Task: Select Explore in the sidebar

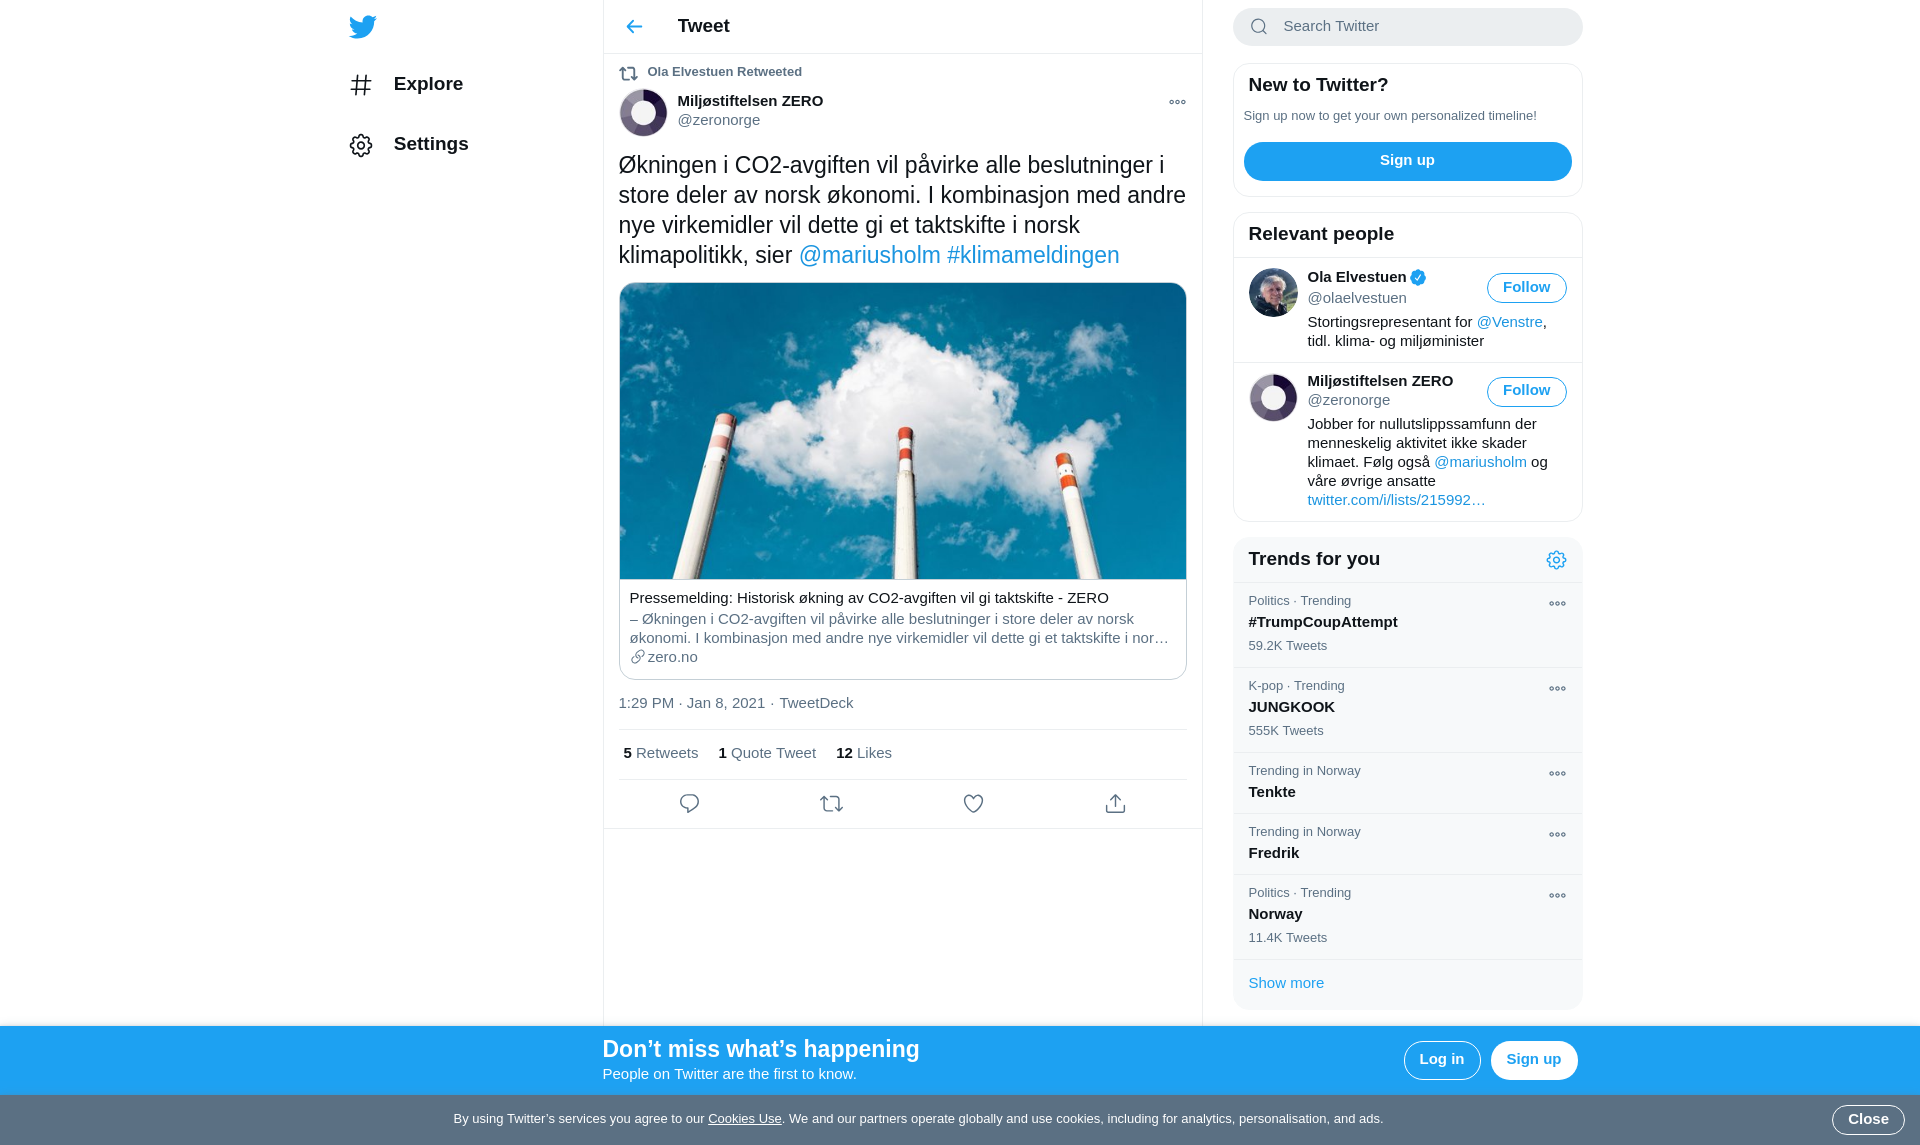Action: tap(428, 84)
